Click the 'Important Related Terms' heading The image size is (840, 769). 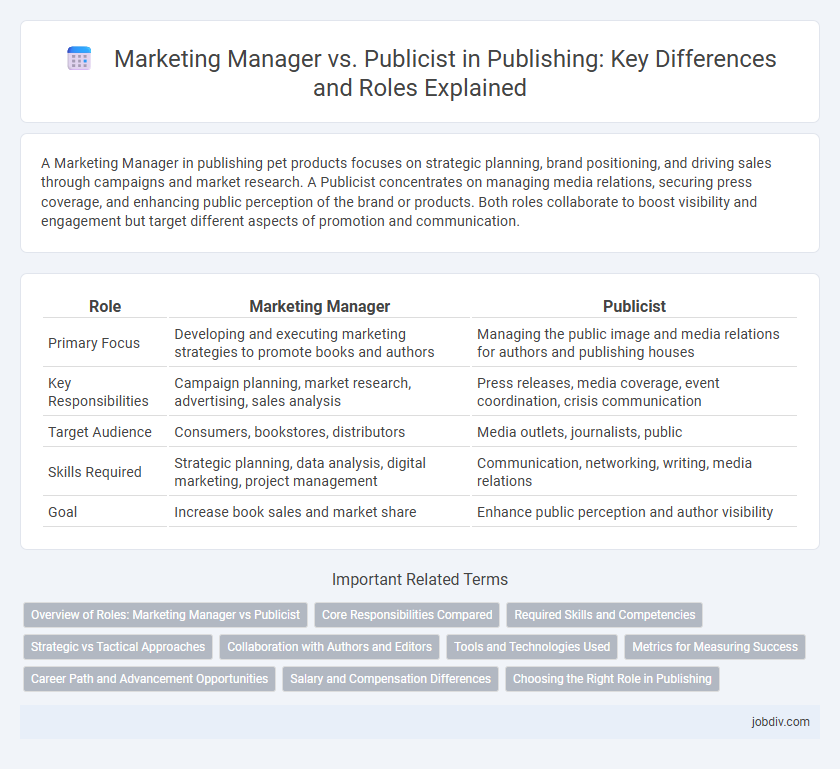[420, 579]
